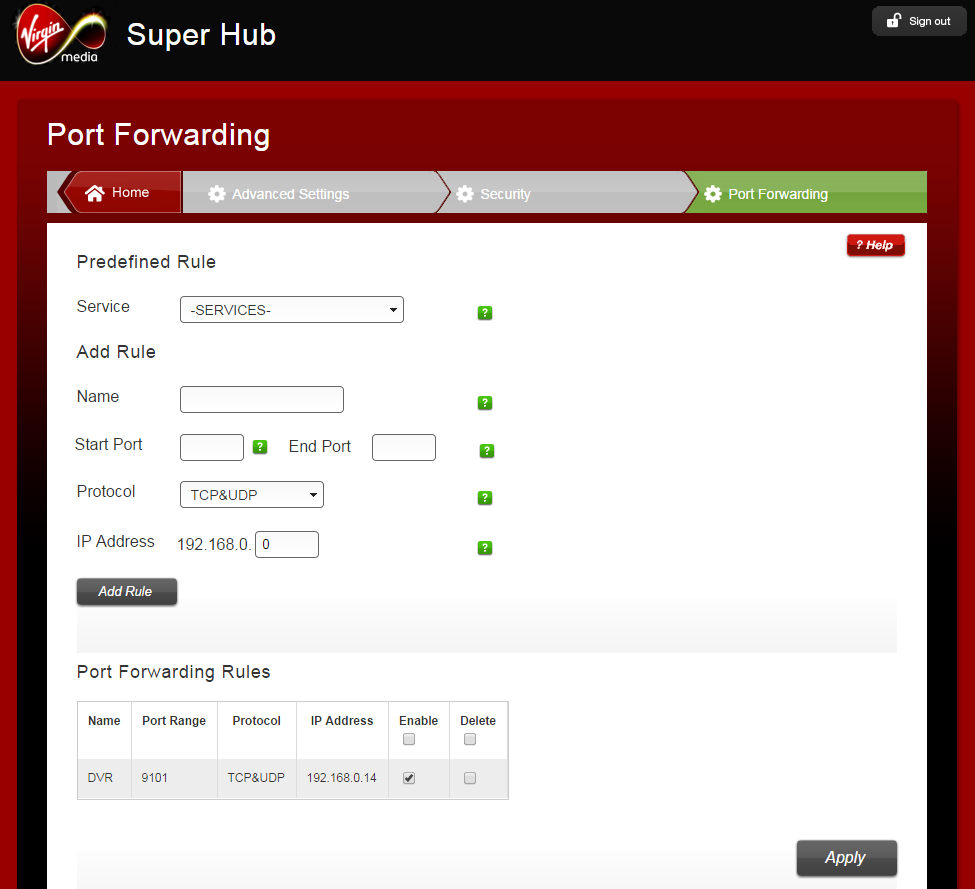Click the rule Name text field
975x889 pixels.
[x=261, y=400]
